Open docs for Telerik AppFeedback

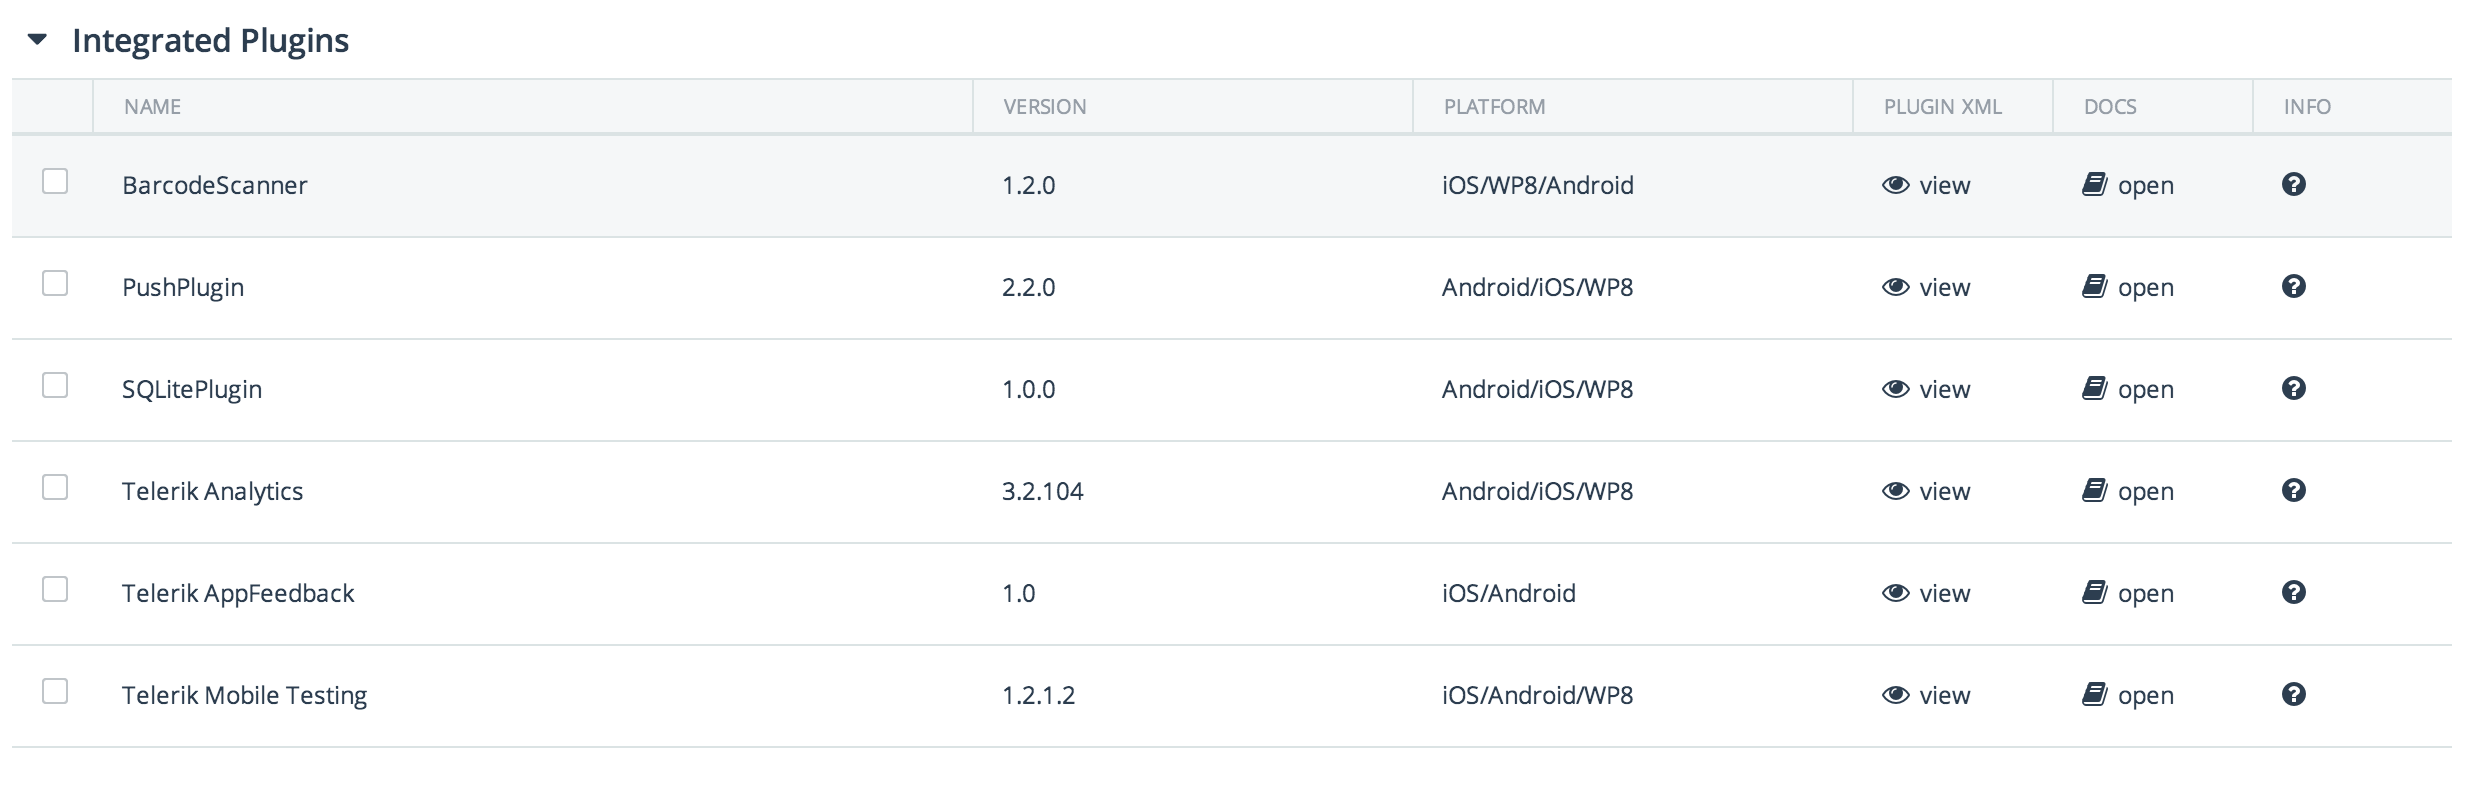click(x=2128, y=593)
